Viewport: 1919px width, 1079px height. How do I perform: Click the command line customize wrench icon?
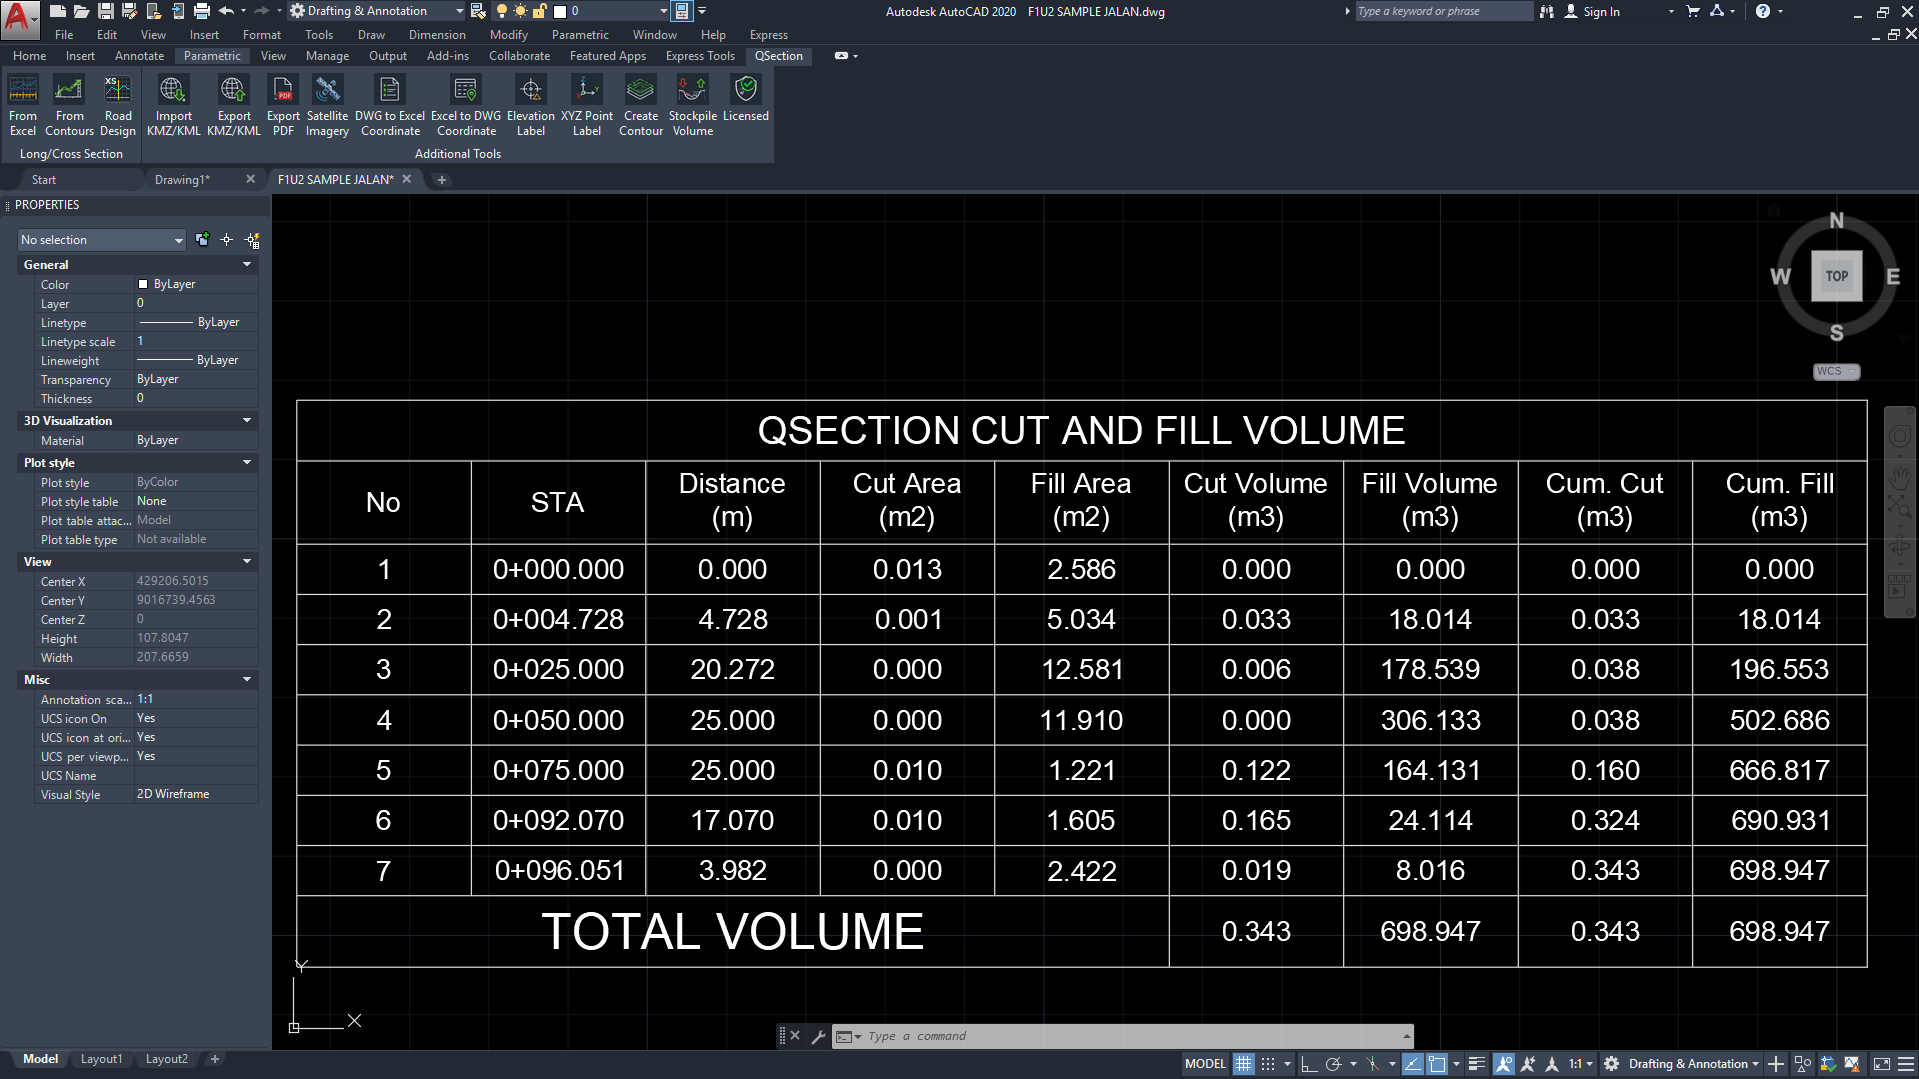coord(818,1037)
